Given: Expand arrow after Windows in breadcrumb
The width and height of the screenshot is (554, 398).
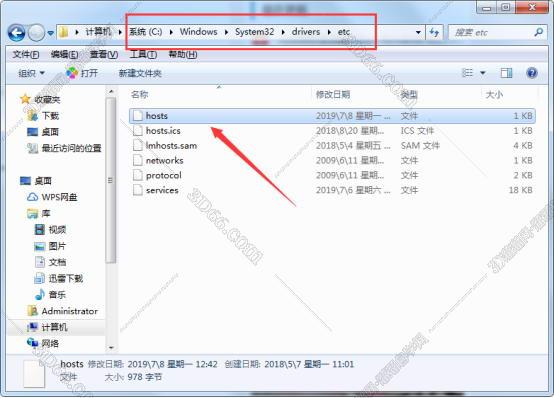Looking at the screenshot, I should click(x=226, y=32).
